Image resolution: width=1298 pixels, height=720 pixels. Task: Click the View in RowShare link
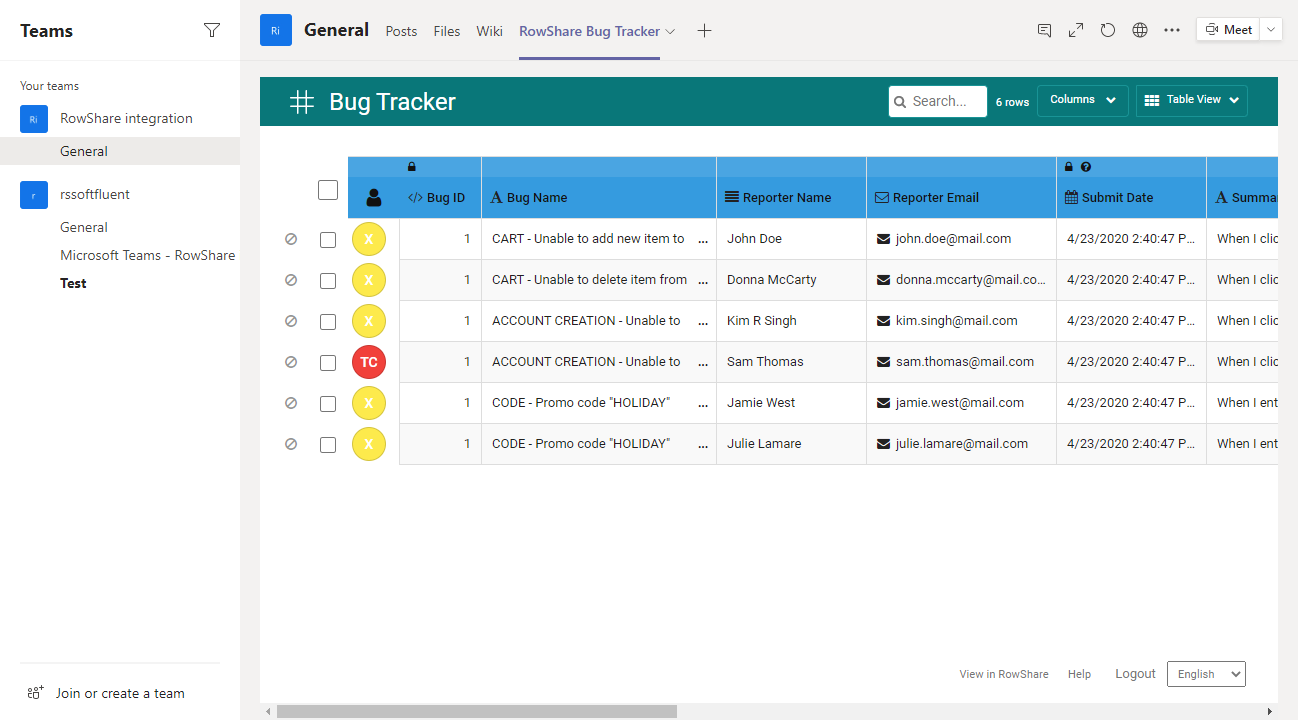pyautogui.click(x=1004, y=674)
